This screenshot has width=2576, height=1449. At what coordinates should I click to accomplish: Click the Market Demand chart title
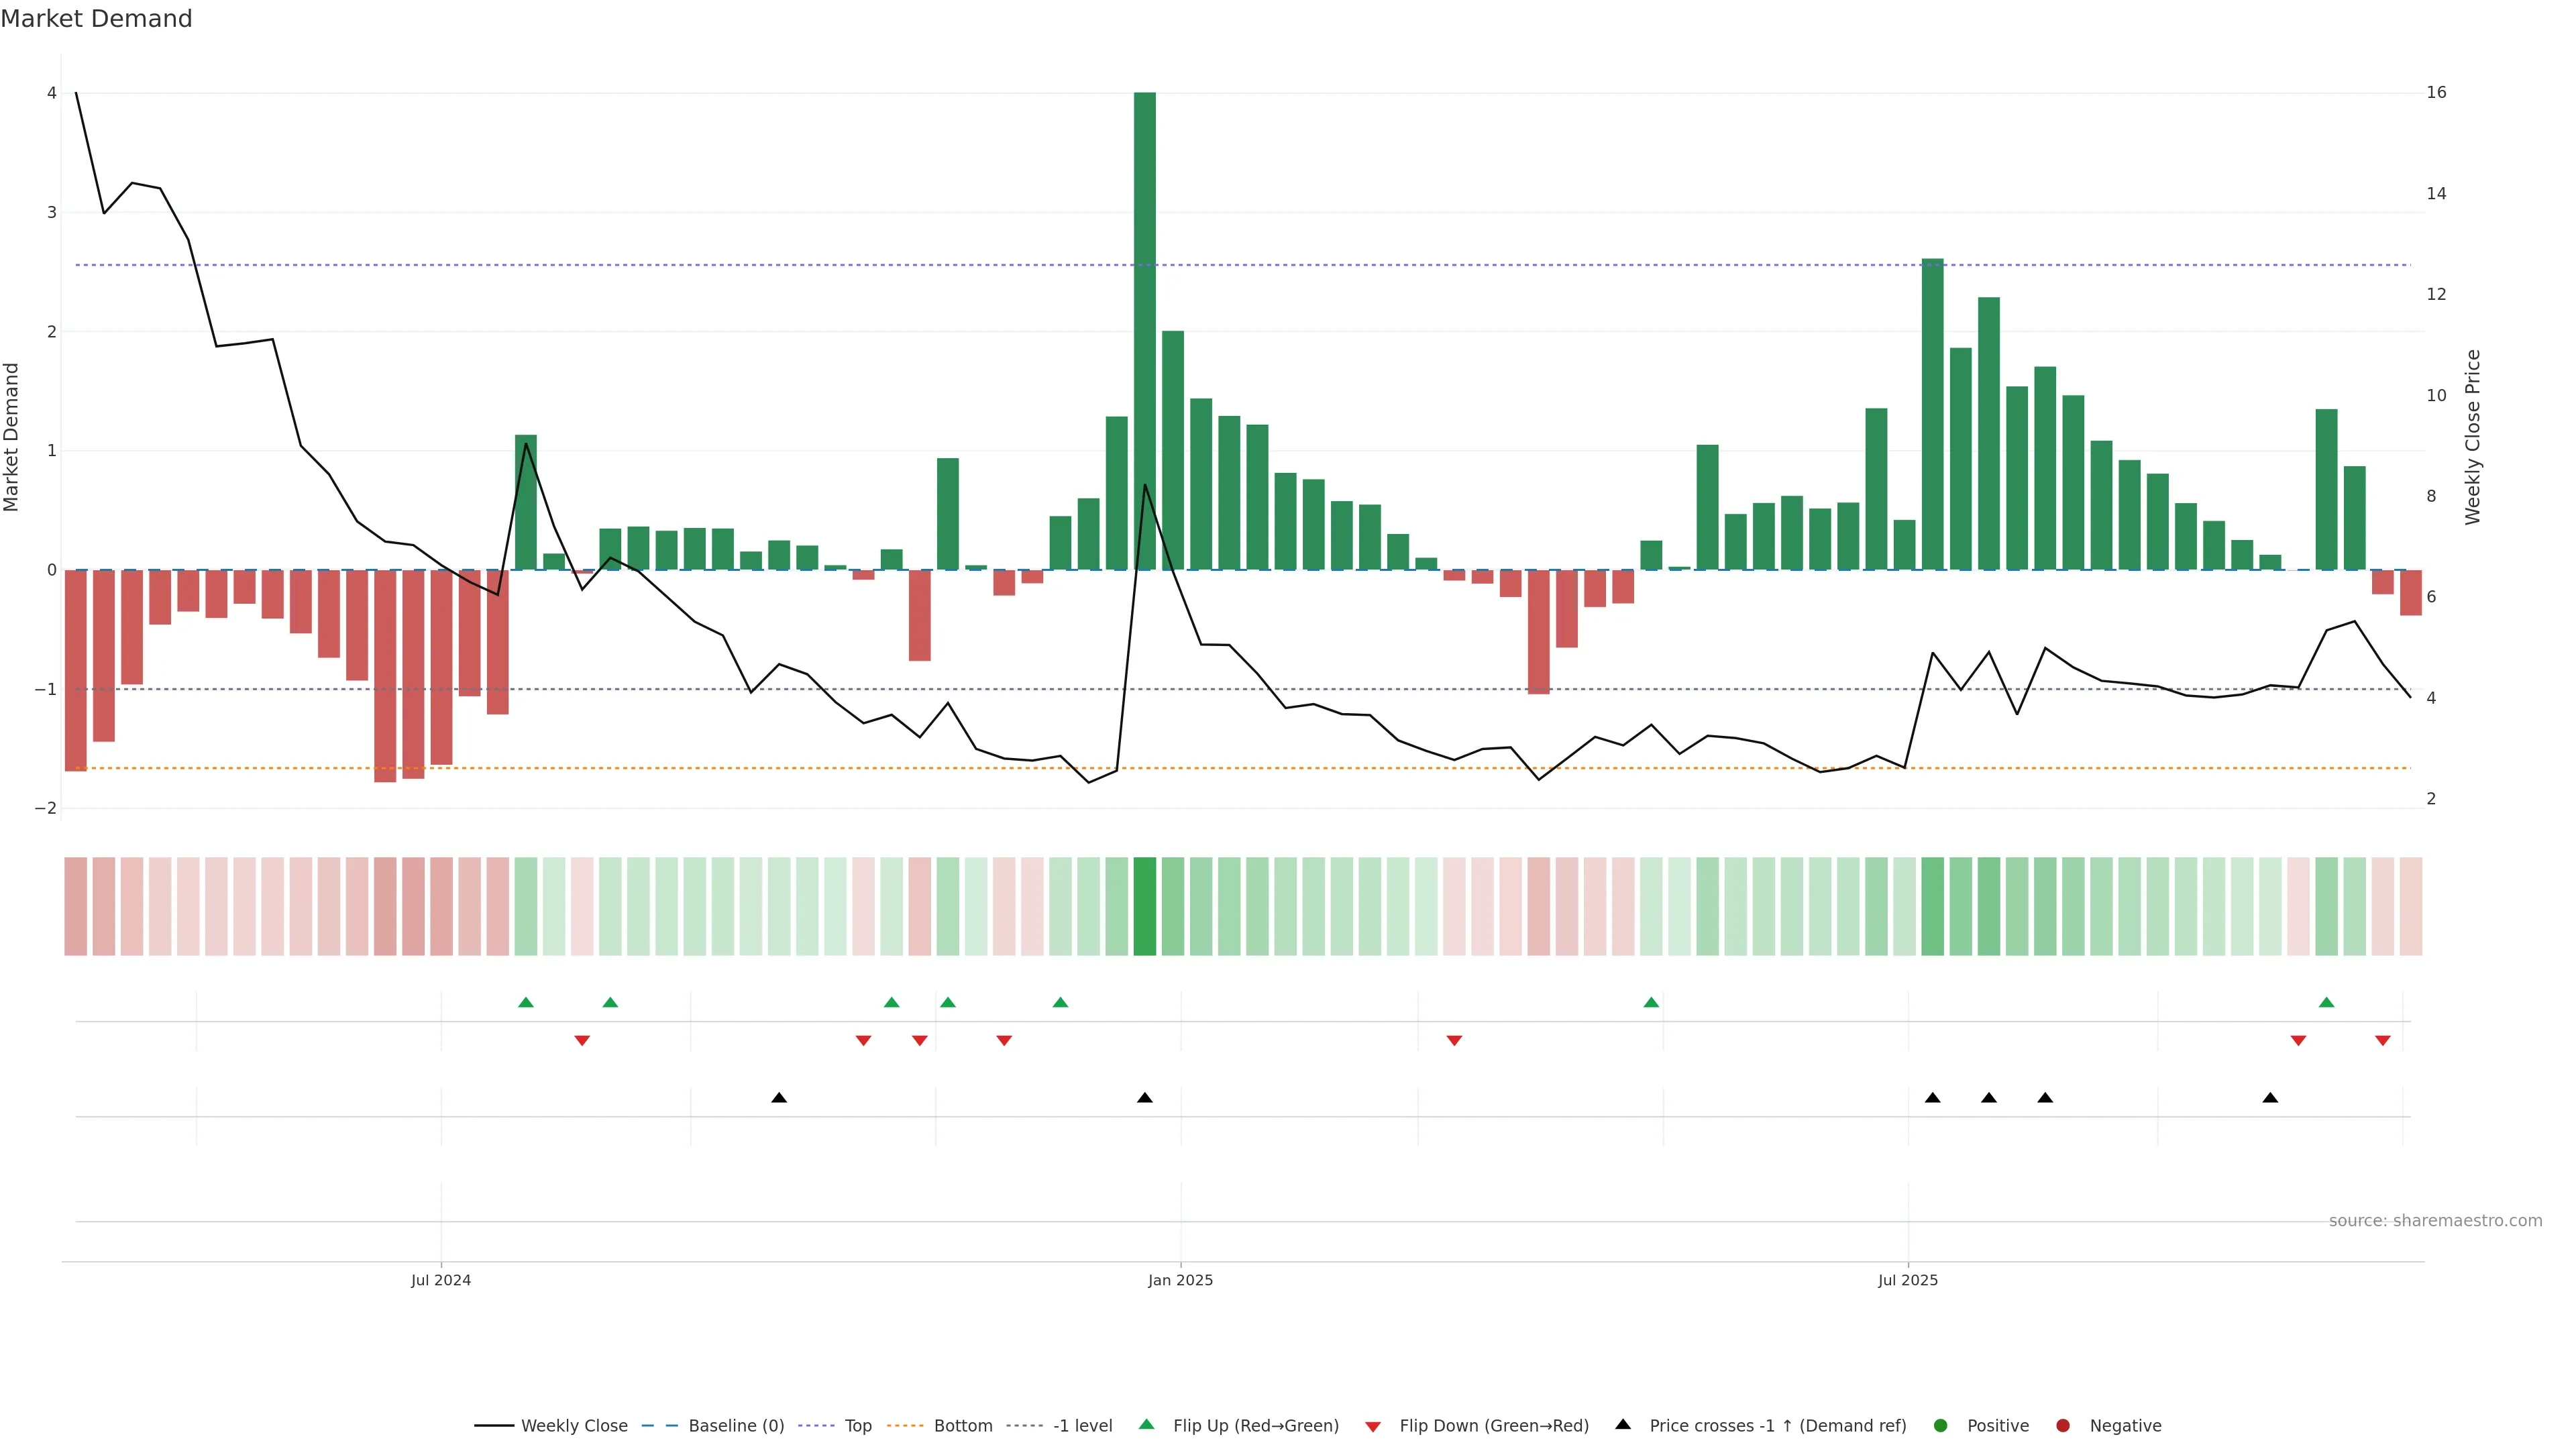pyautogui.click(x=96, y=19)
